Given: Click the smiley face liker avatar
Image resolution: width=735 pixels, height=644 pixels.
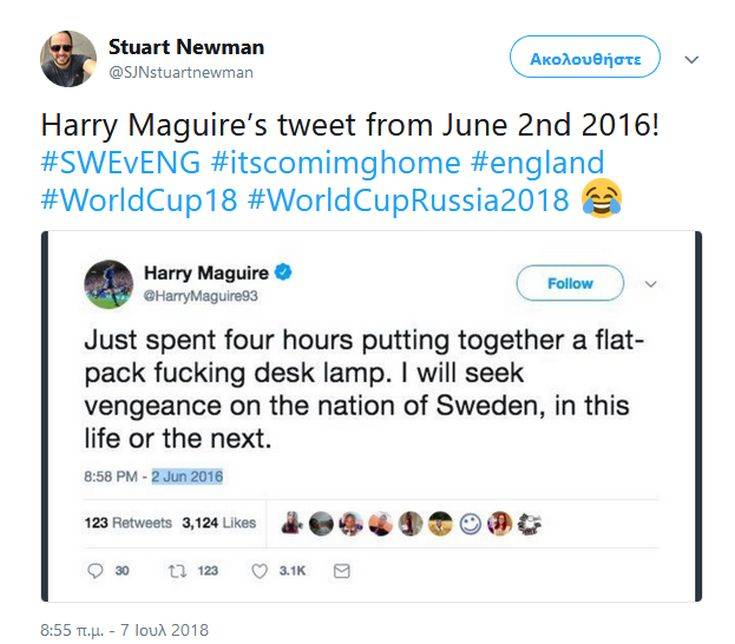Looking at the screenshot, I should (472, 522).
